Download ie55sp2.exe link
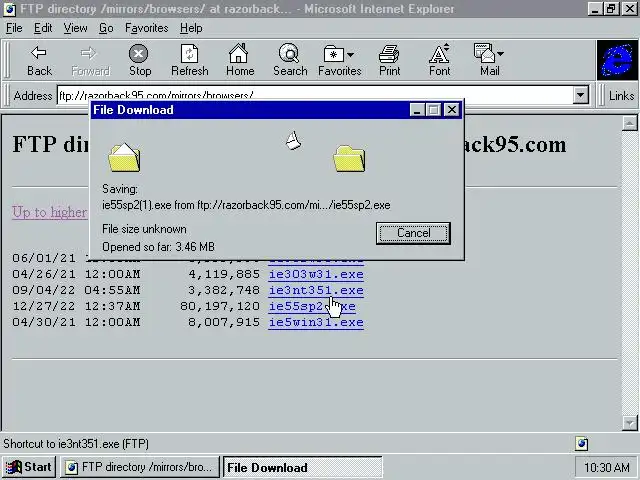640x480 pixels. (312, 306)
